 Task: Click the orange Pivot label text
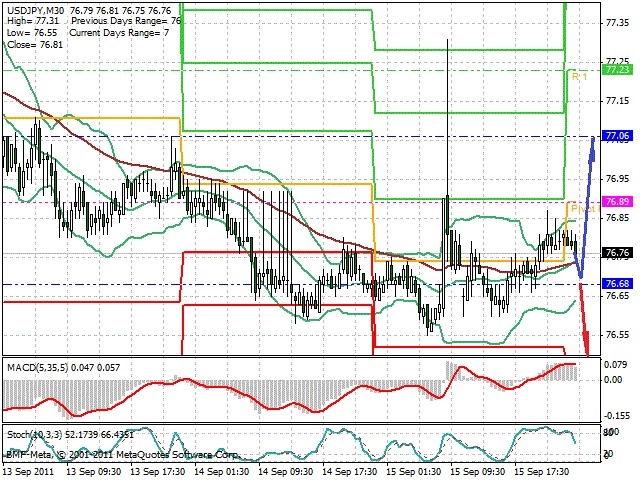584,209
